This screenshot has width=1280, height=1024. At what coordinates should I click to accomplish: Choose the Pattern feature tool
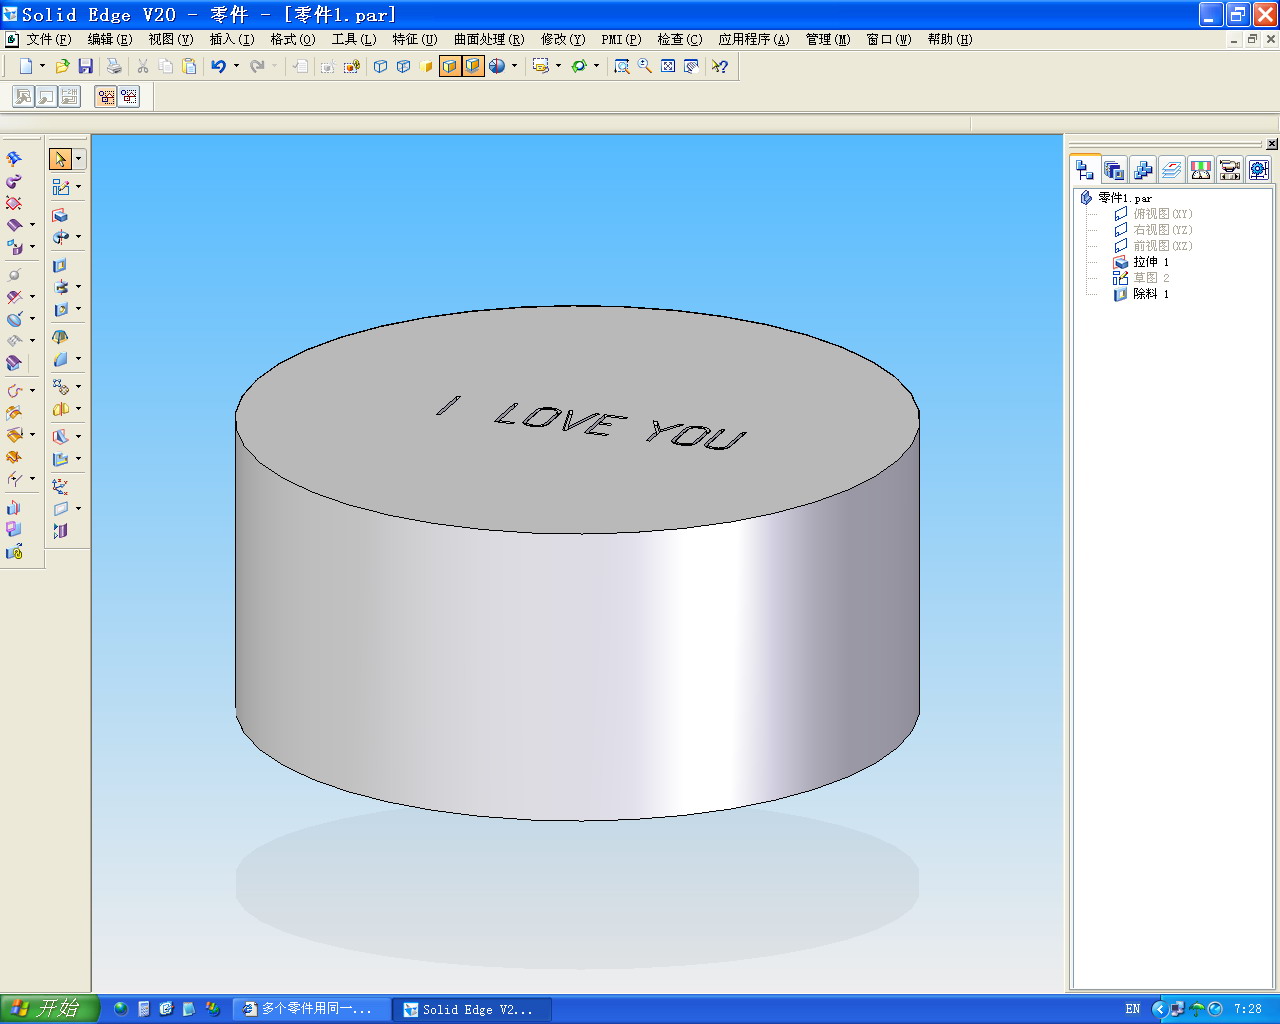[60, 387]
